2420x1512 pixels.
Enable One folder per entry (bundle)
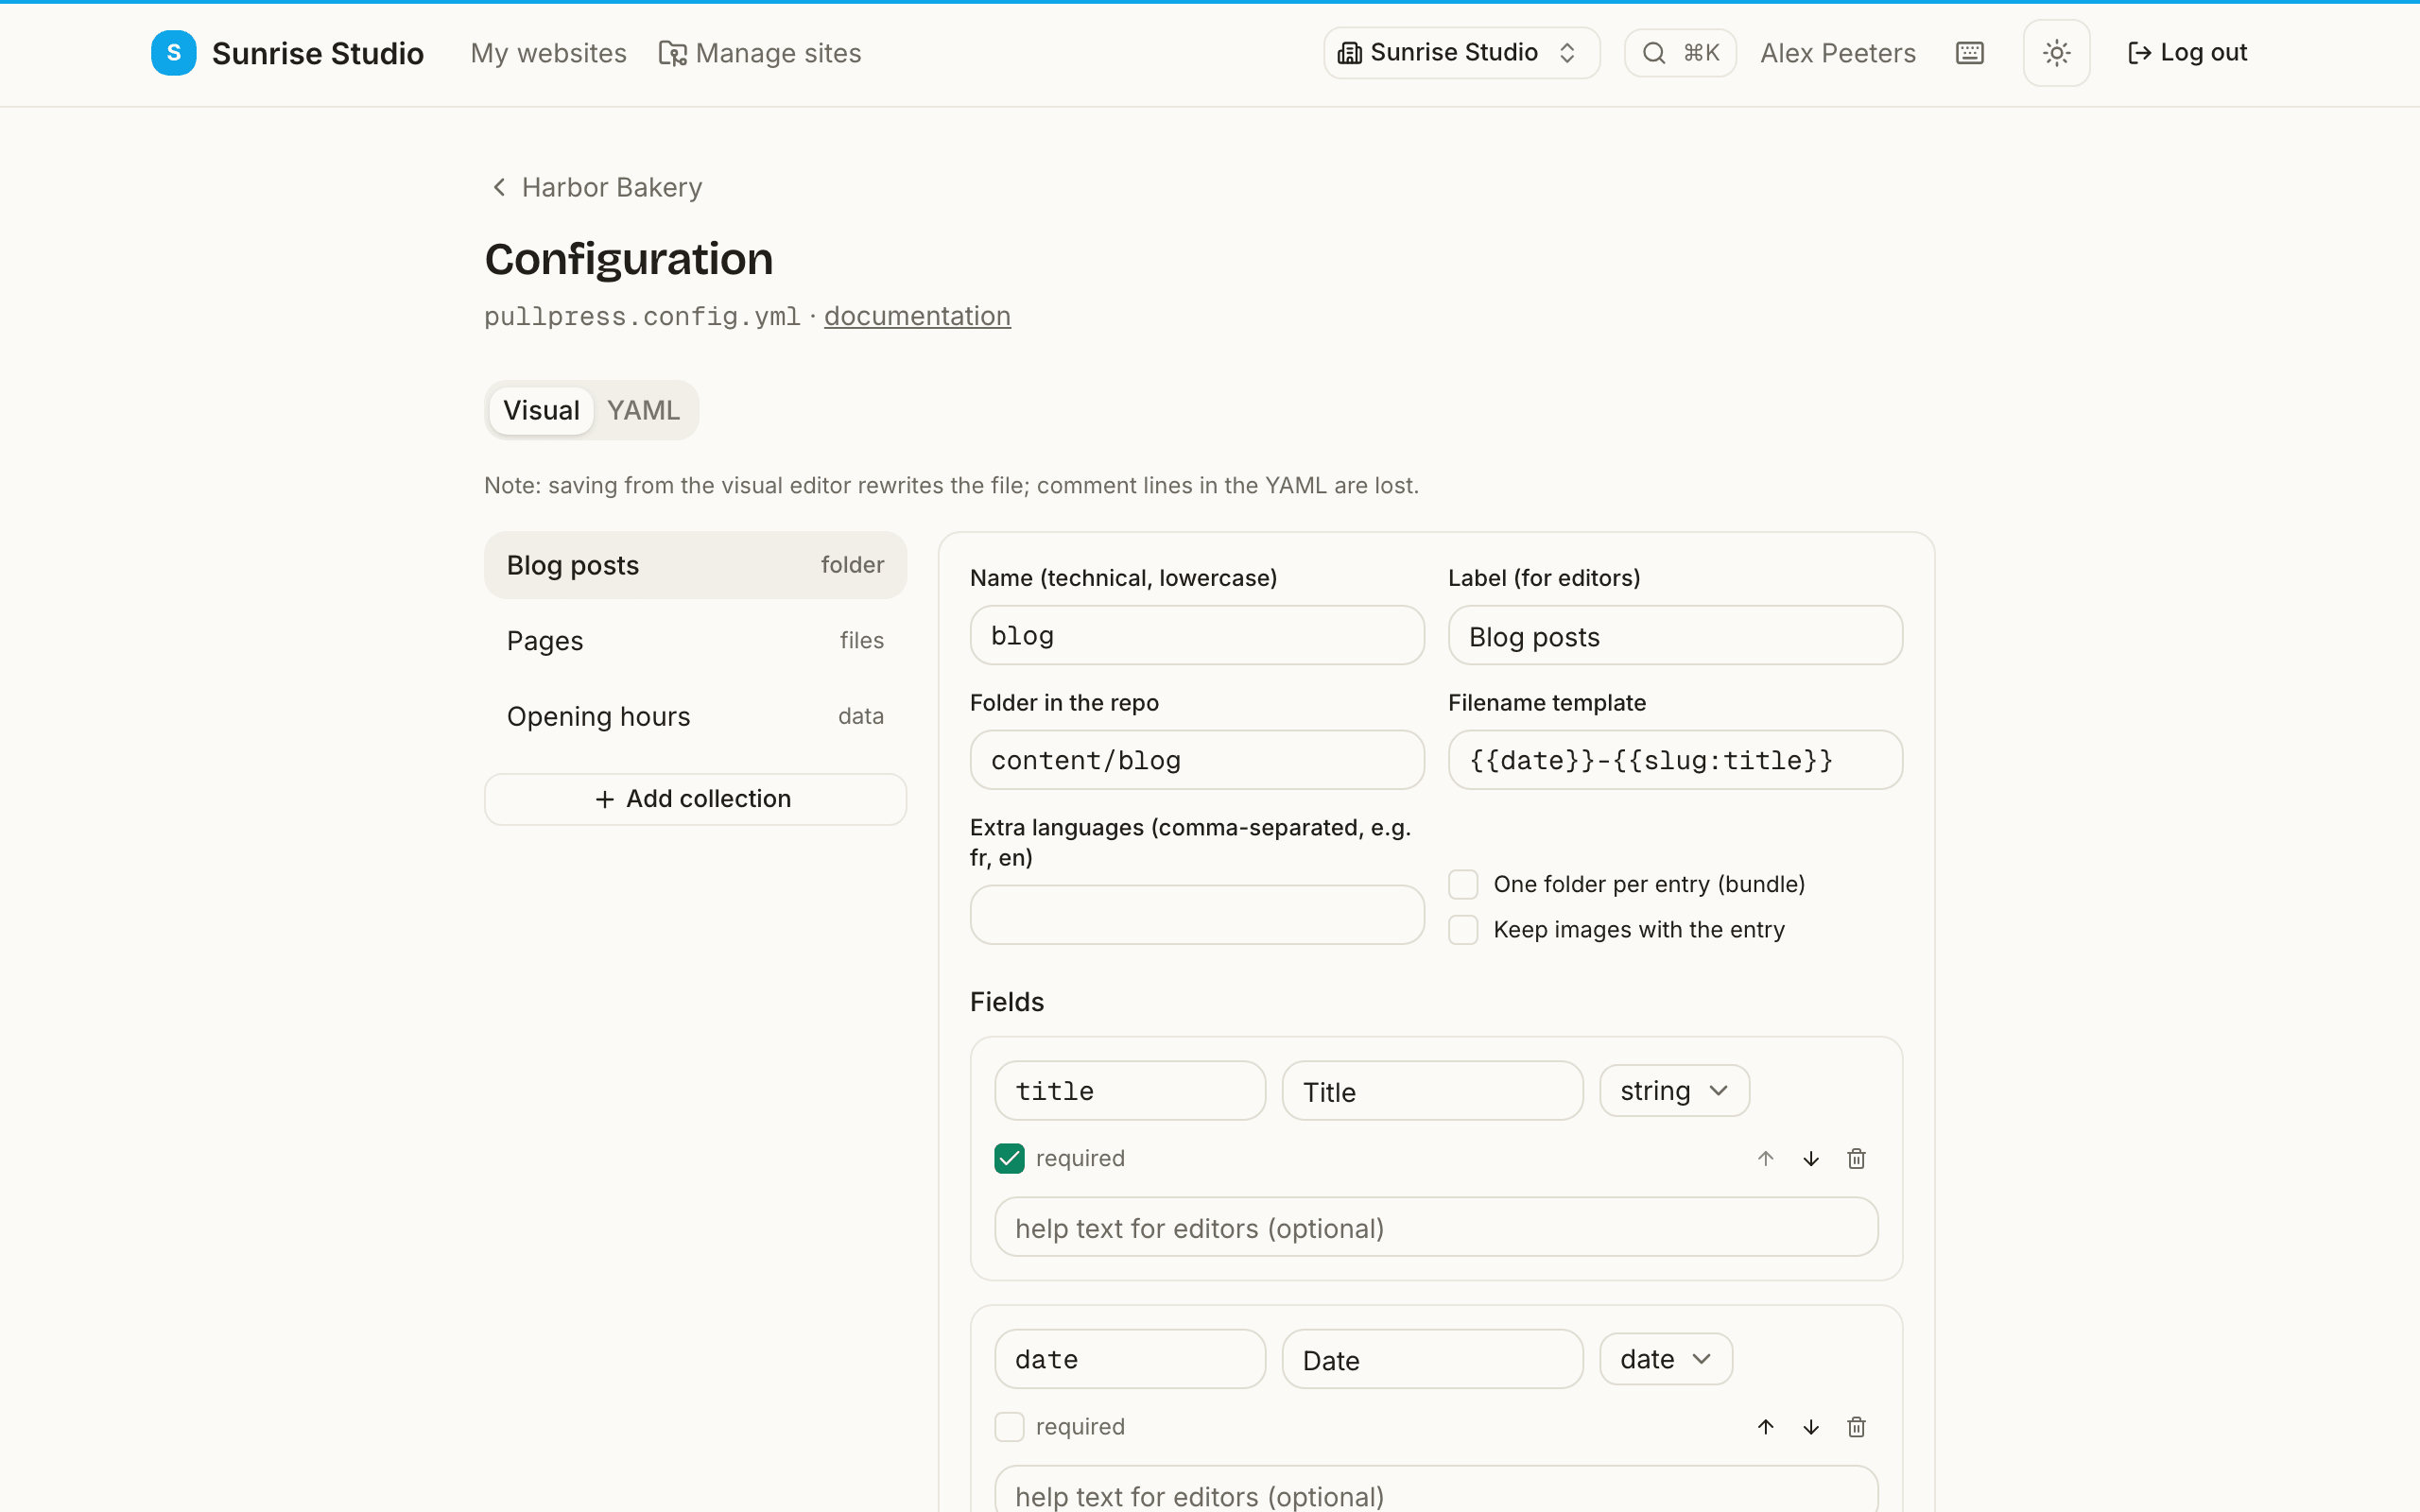(1463, 884)
